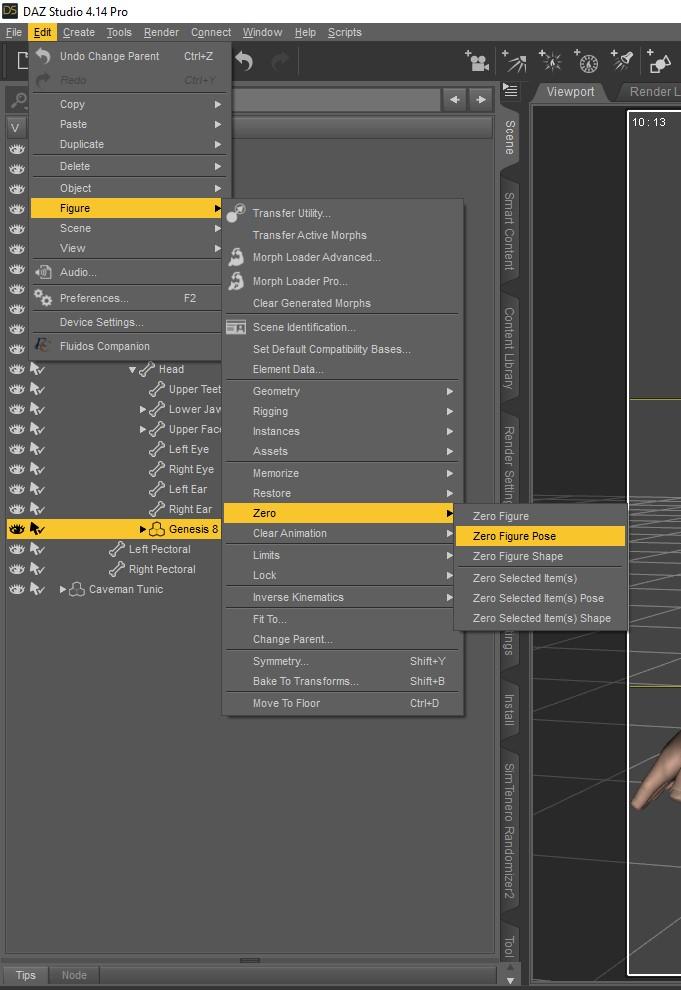Click the Tips button at bottom
The height and width of the screenshot is (990, 681).
click(x=25, y=975)
